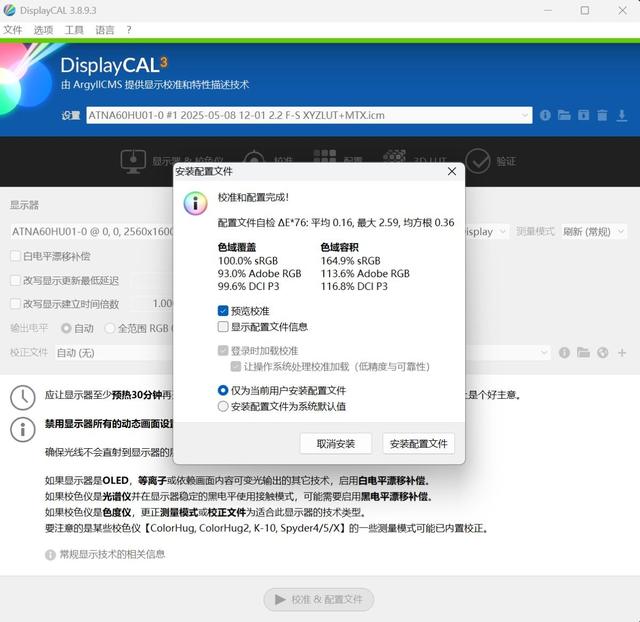Open the display ATNA60HU01-0 dropdown
The image size is (640, 622).
(92, 232)
